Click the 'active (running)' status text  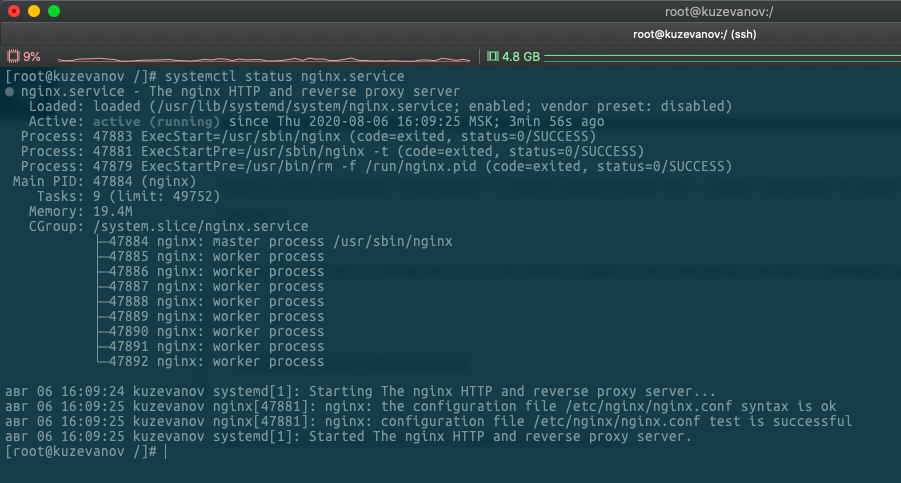(156, 122)
